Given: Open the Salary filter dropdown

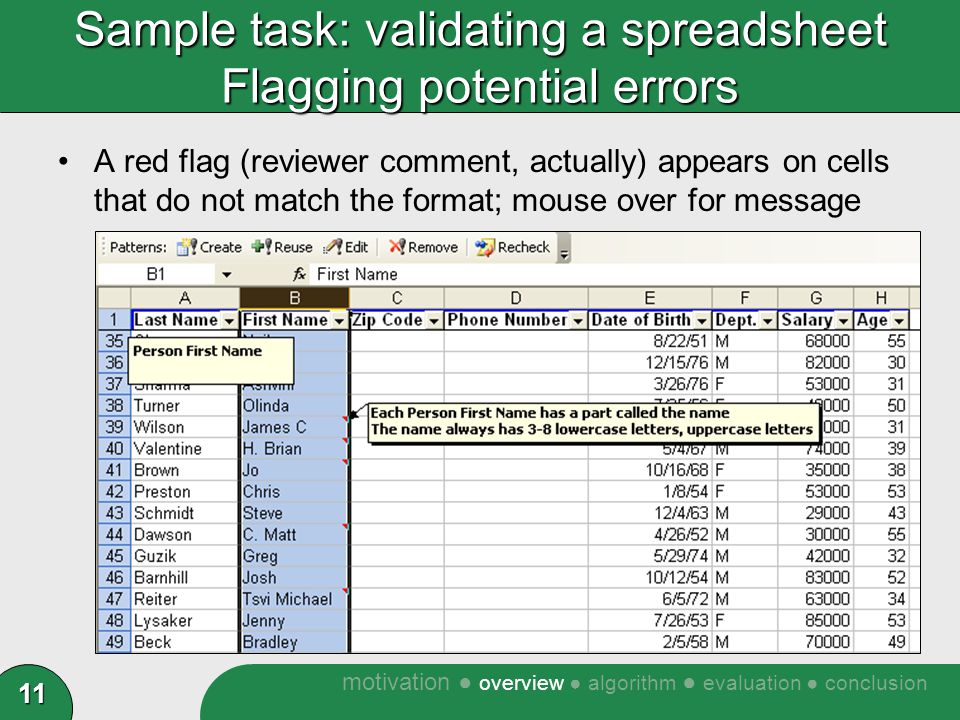Looking at the screenshot, I should [843, 321].
